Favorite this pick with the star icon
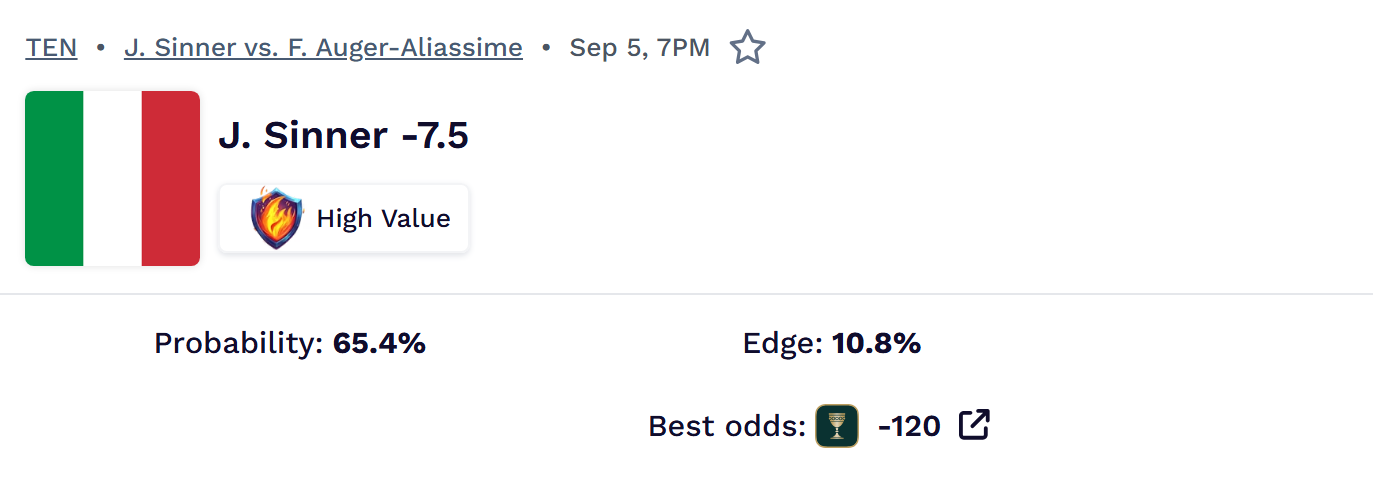This screenshot has width=1373, height=477. point(747,47)
